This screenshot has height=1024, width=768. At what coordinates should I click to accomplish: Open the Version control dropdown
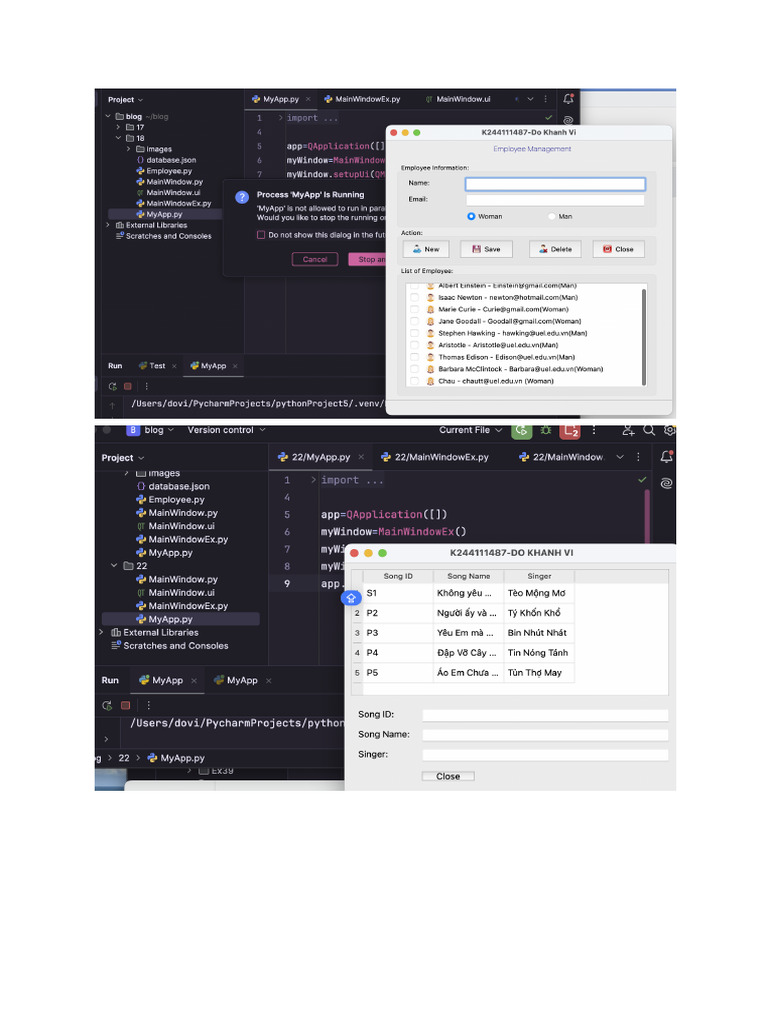(227, 430)
